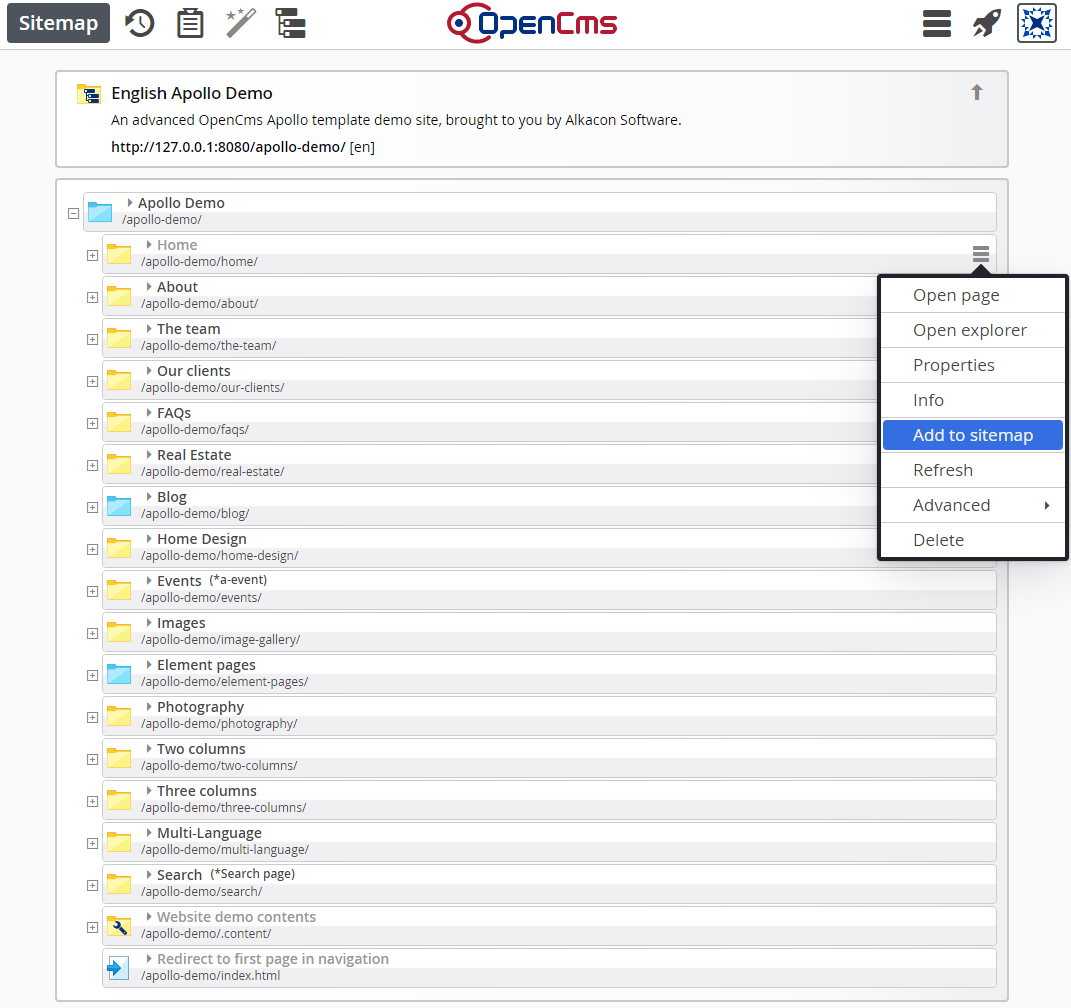Select Properties in context menu

973,365
